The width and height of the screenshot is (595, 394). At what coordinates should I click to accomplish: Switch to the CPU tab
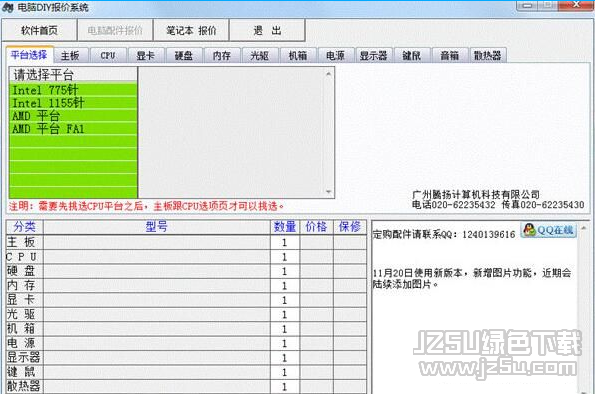[x=108, y=55]
